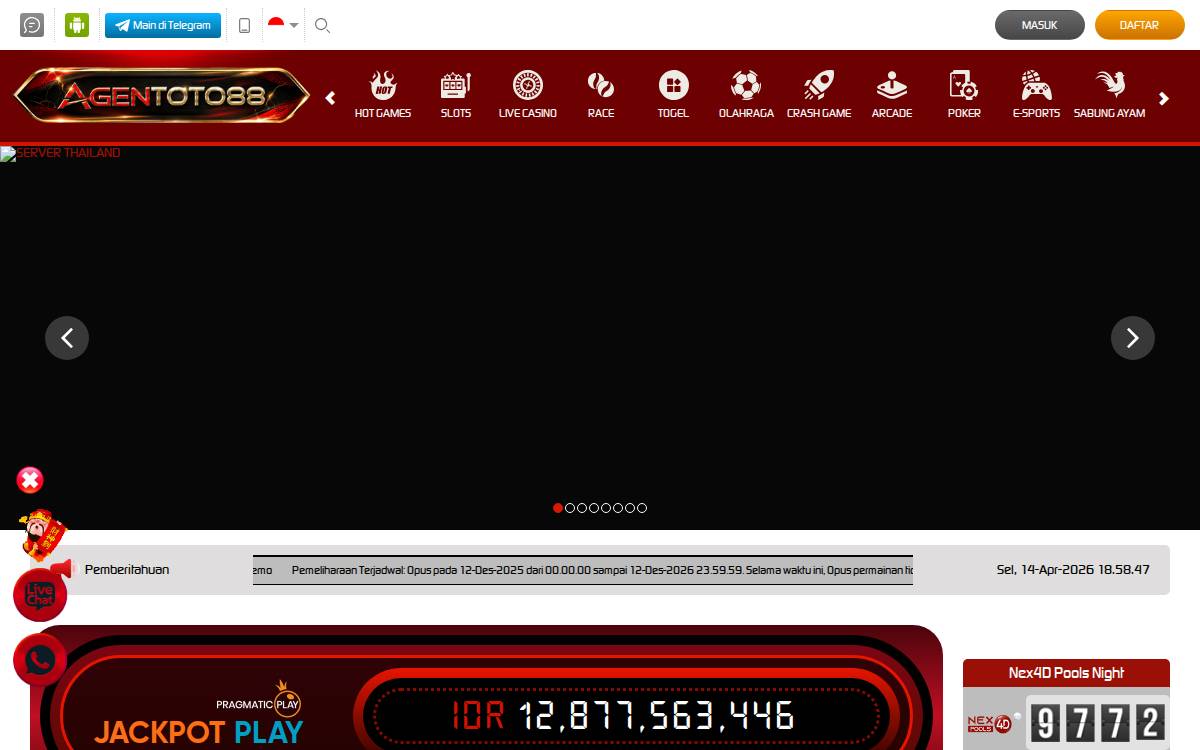Click the mobile phone version icon
Image resolution: width=1200 pixels, height=750 pixels.
pos(244,25)
